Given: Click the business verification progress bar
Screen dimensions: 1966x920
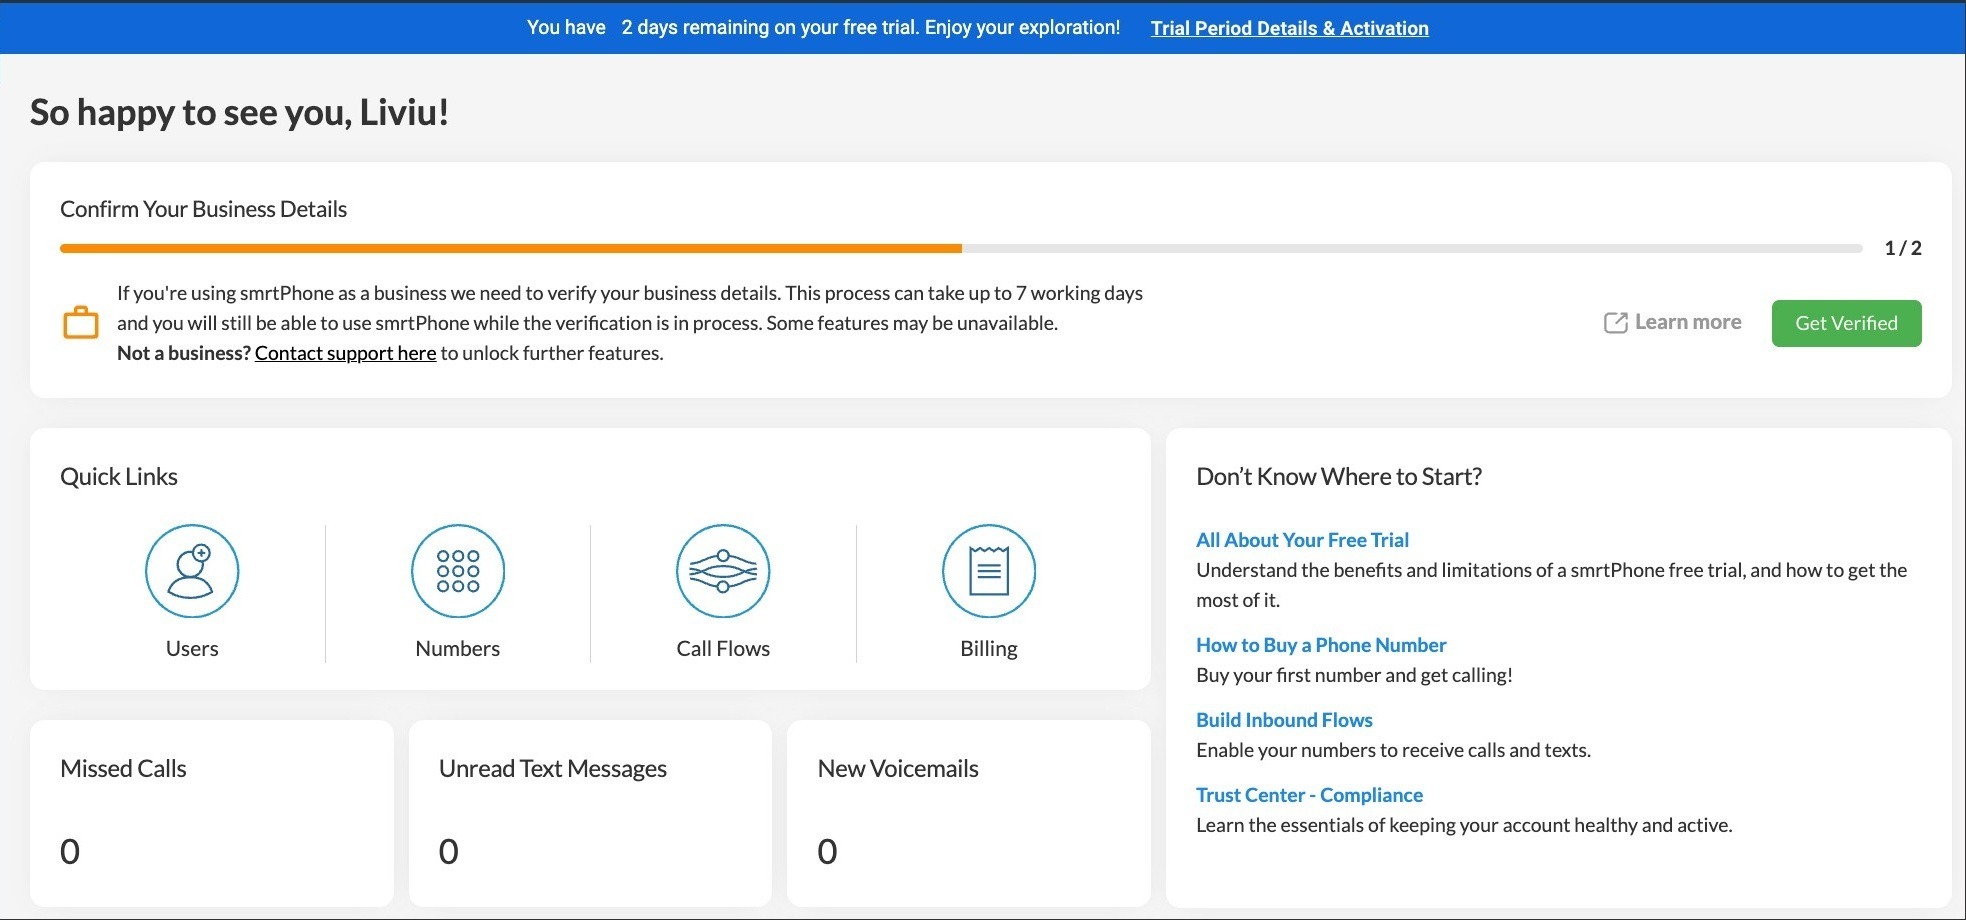Looking at the screenshot, I should (x=960, y=247).
